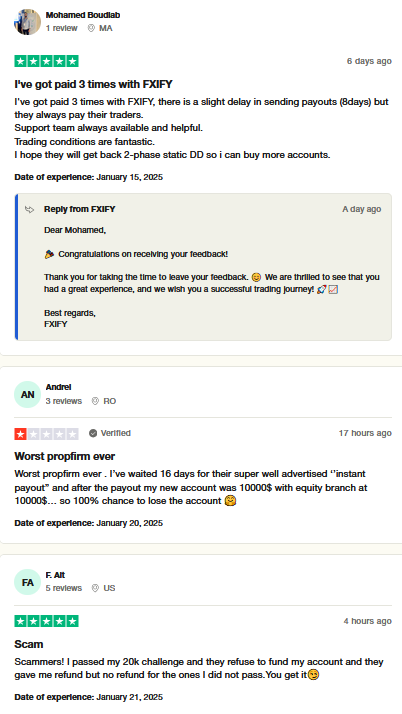Image resolution: width=402 pixels, height=714 pixels.
Task: Open the Worst propfirm ever review title
Action: click(x=65, y=456)
